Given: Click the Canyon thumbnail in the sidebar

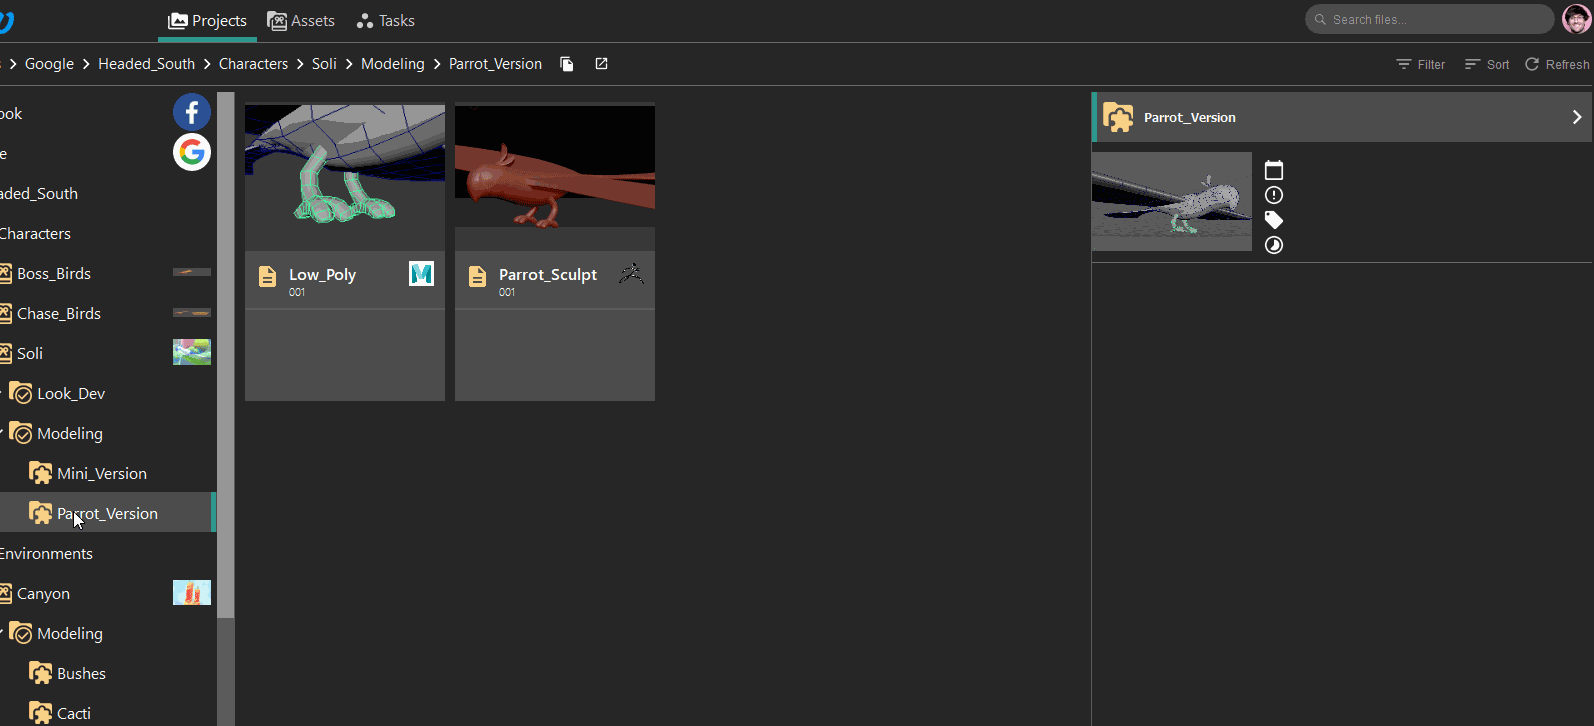Looking at the screenshot, I should (192, 592).
